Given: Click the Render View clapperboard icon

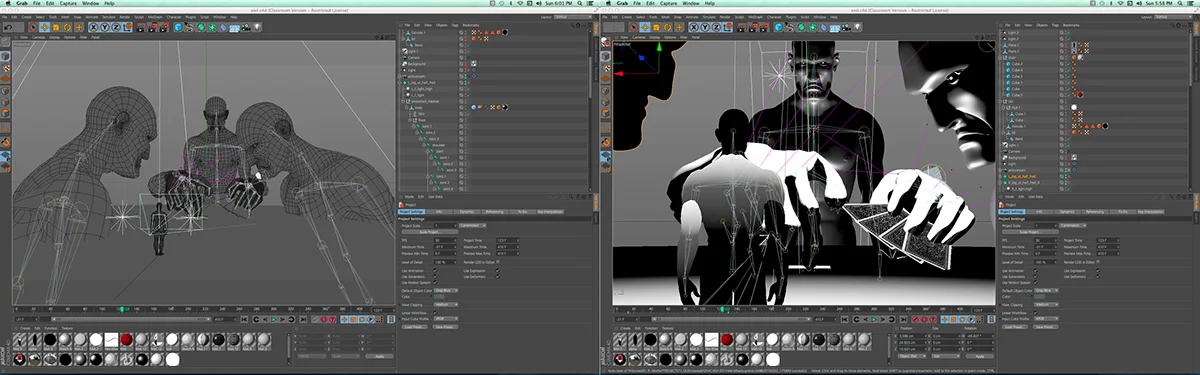Looking at the screenshot, I should point(141,28).
